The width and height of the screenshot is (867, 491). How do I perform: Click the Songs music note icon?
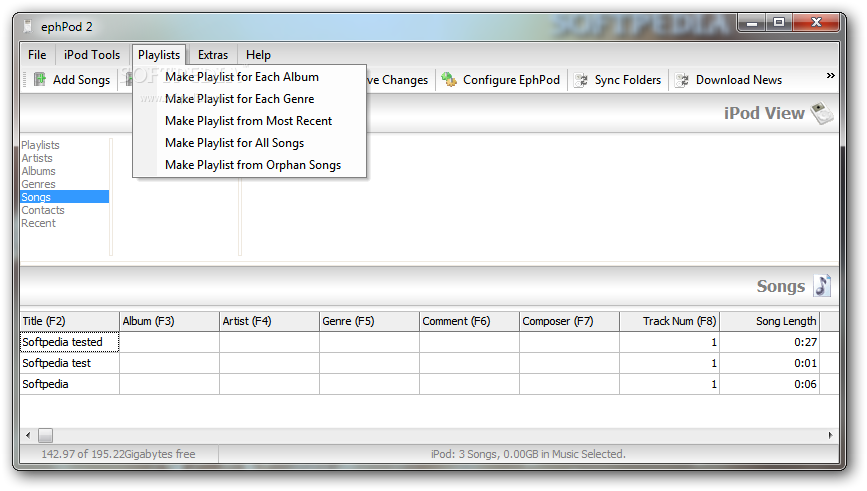822,286
